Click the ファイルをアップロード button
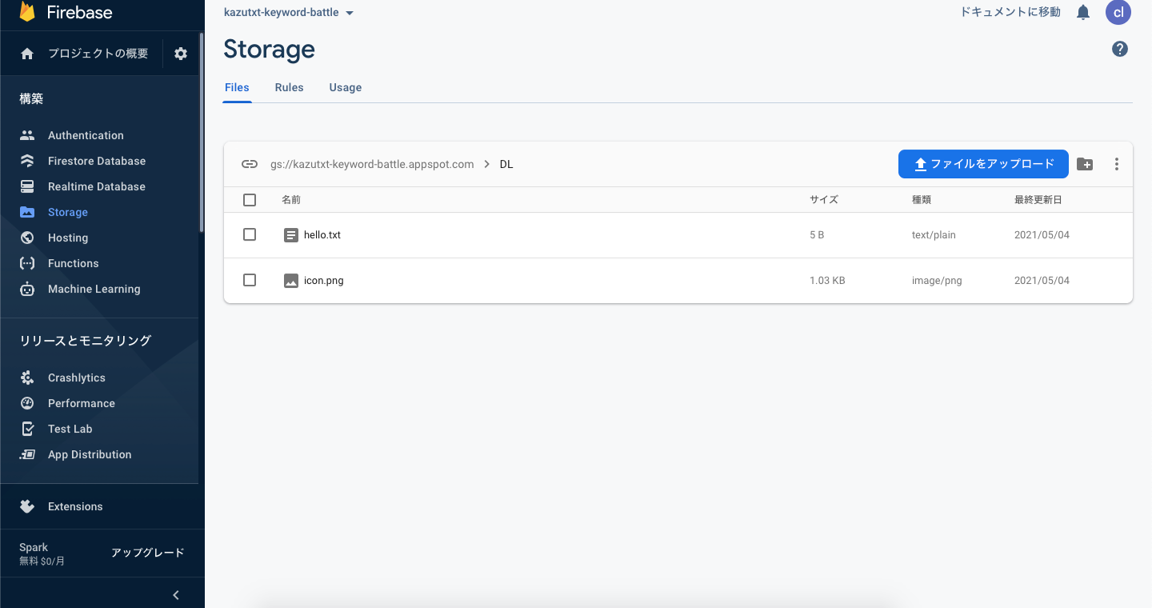 [983, 164]
